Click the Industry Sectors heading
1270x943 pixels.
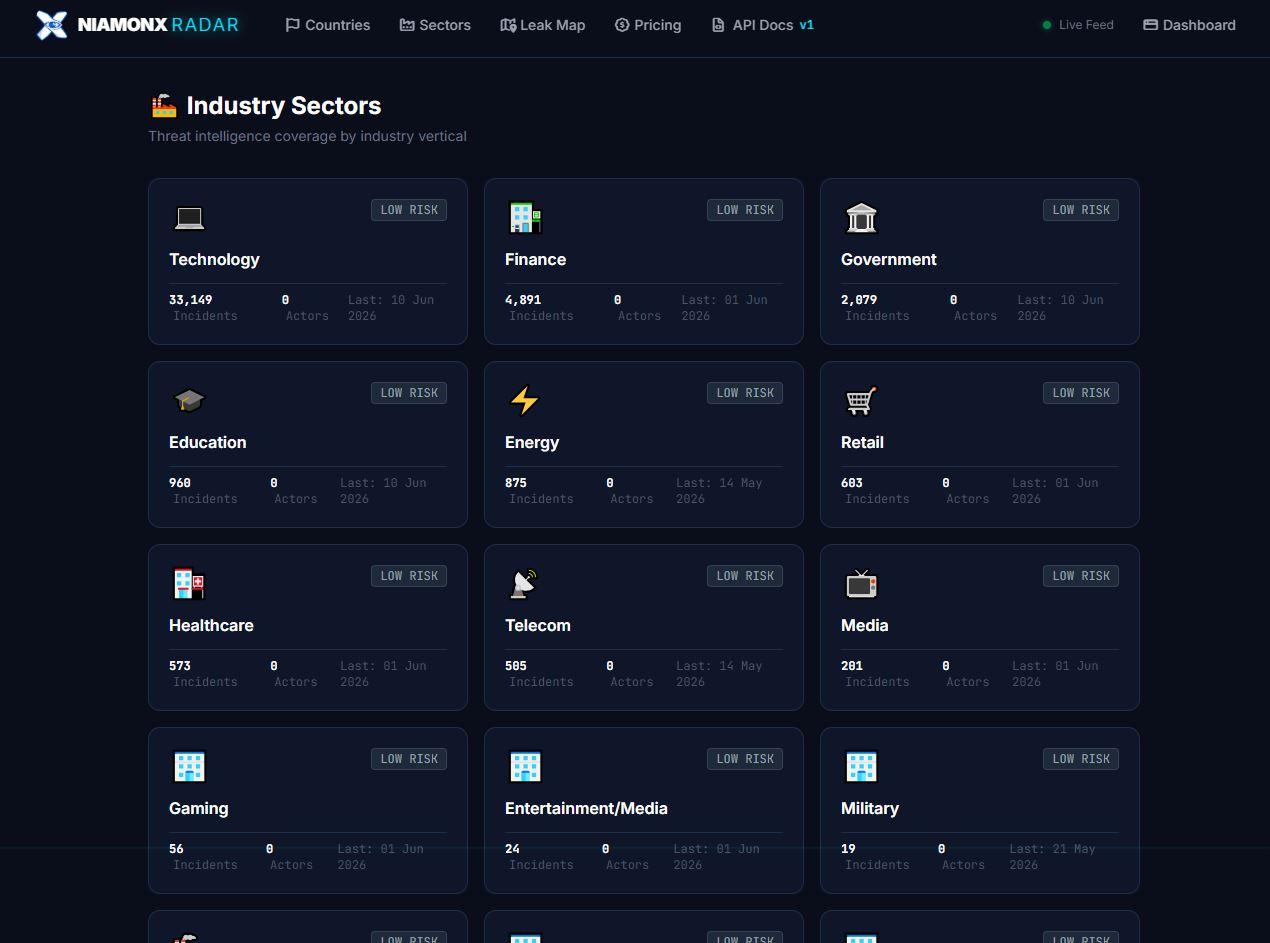pos(284,105)
